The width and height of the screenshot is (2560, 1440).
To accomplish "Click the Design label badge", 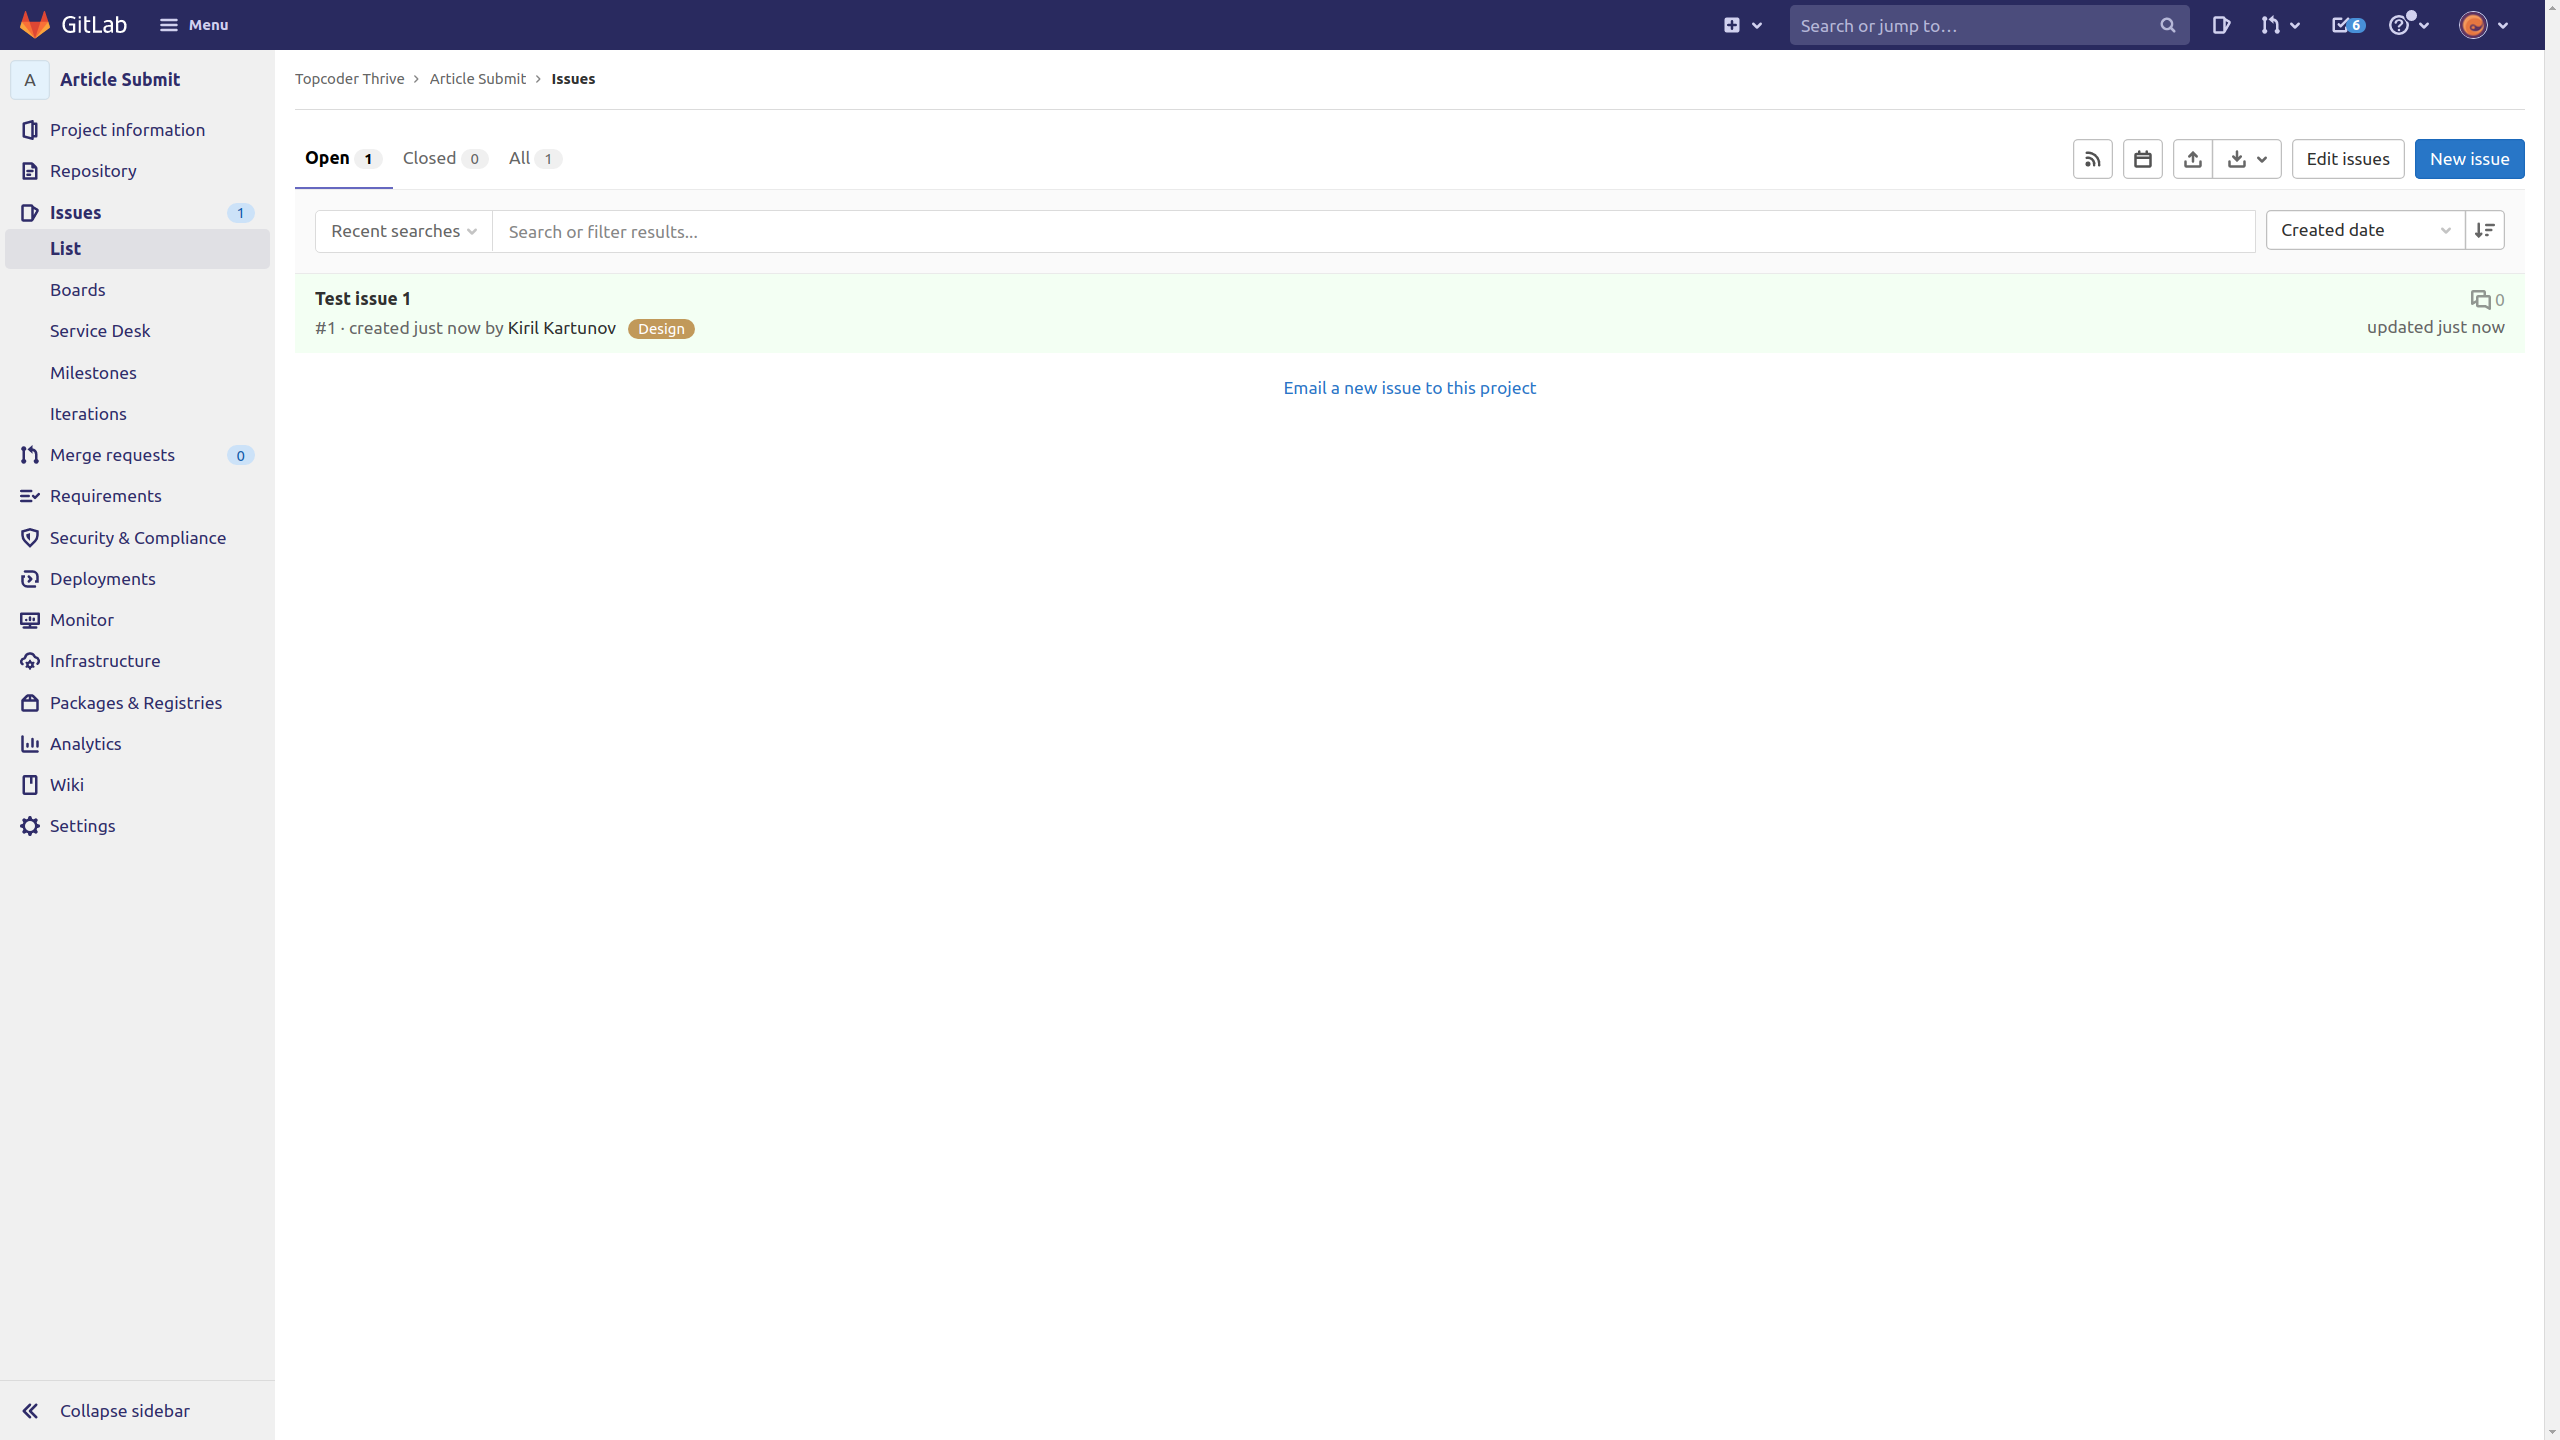I will [661, 329].
